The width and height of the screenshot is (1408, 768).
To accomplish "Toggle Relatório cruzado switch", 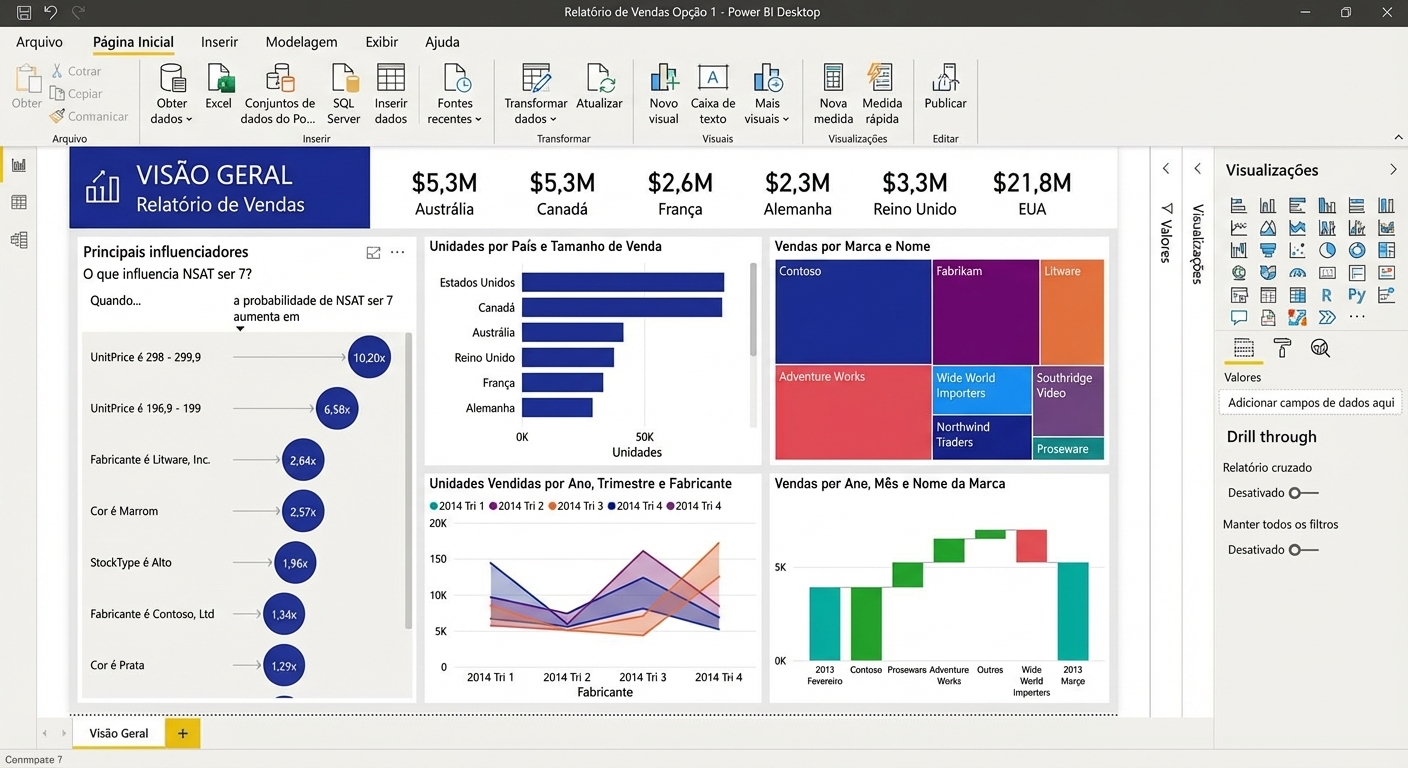I will coord(1303,493).
